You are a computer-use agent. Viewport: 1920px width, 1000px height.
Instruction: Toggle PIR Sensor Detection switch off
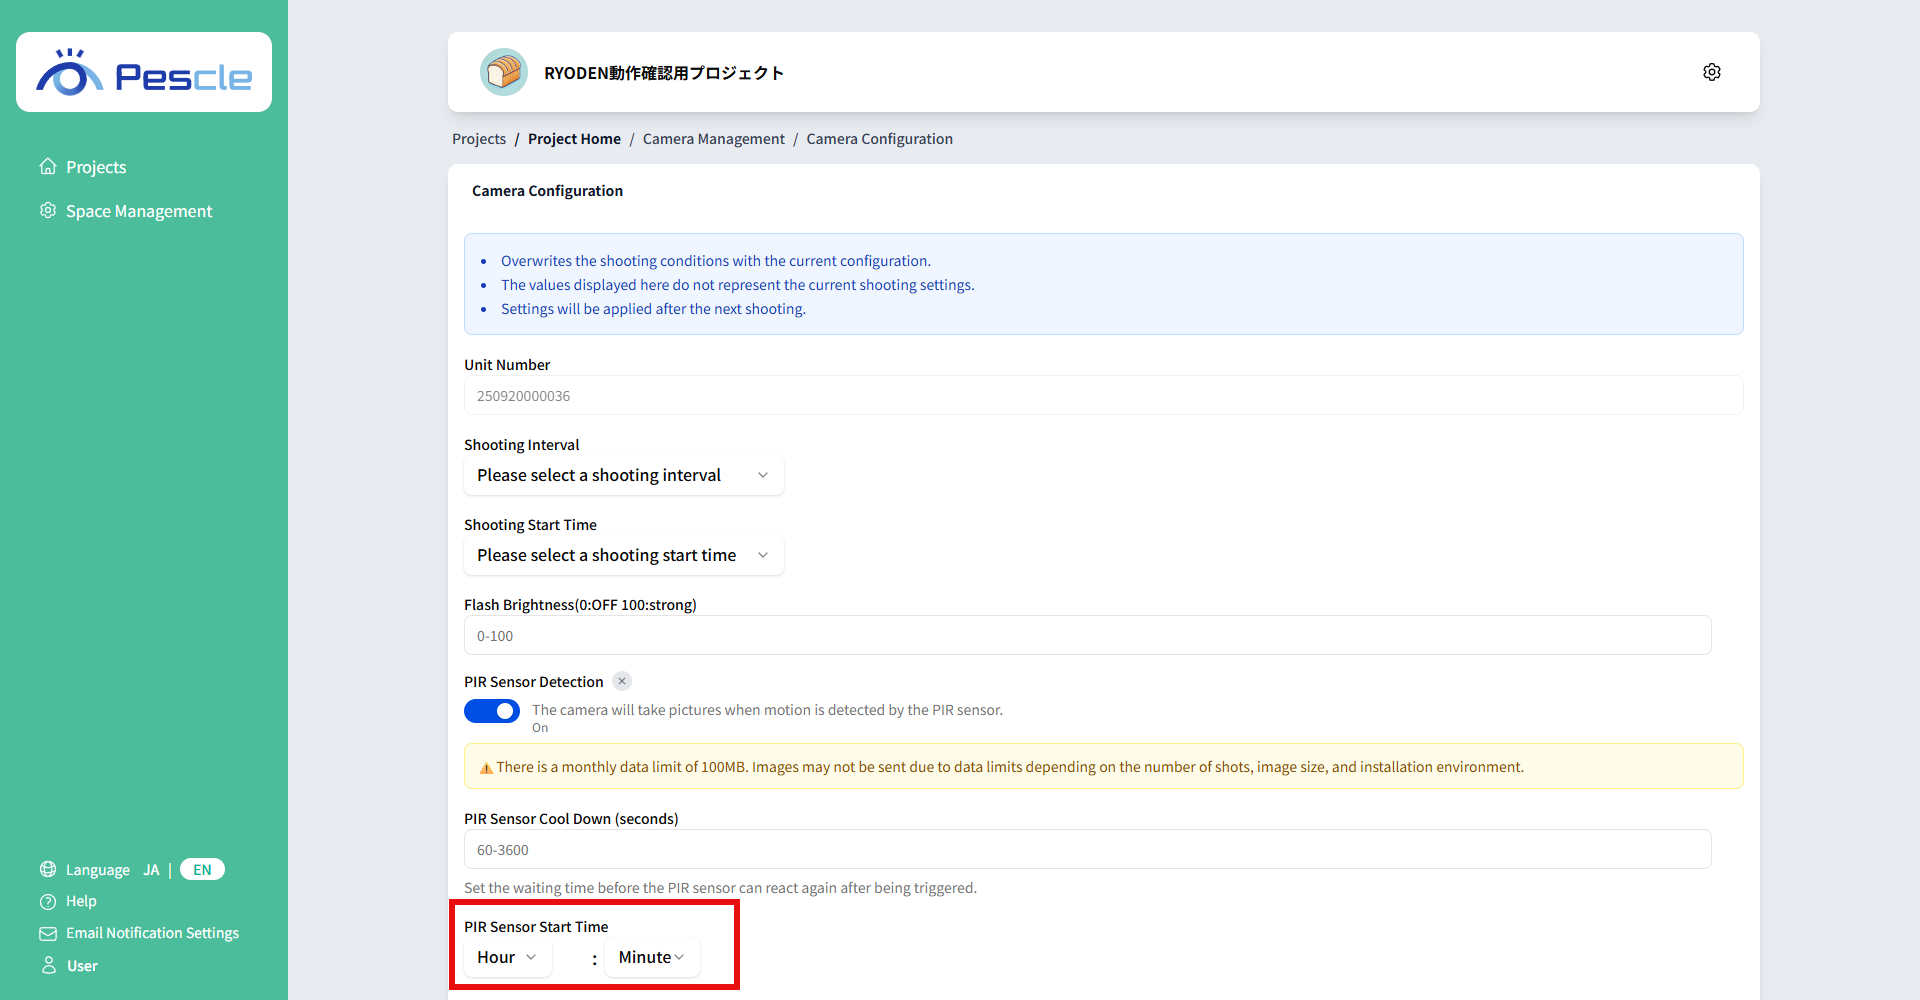pyautogui.click(x=492, y=711)
